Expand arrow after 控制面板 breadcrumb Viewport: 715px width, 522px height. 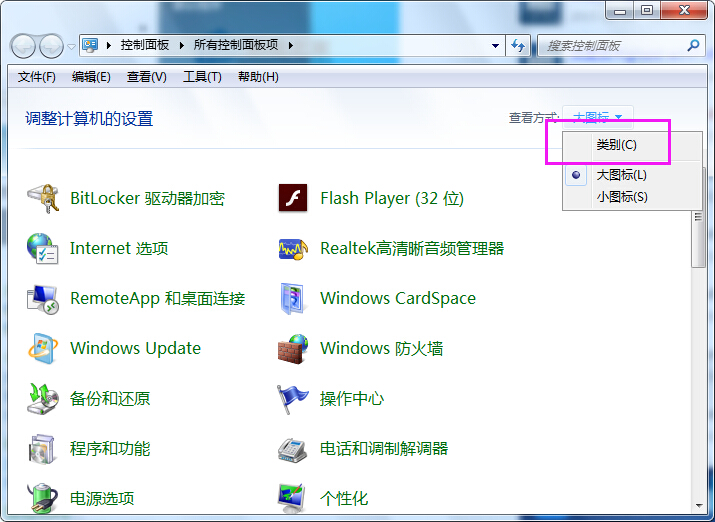[181, 45]
